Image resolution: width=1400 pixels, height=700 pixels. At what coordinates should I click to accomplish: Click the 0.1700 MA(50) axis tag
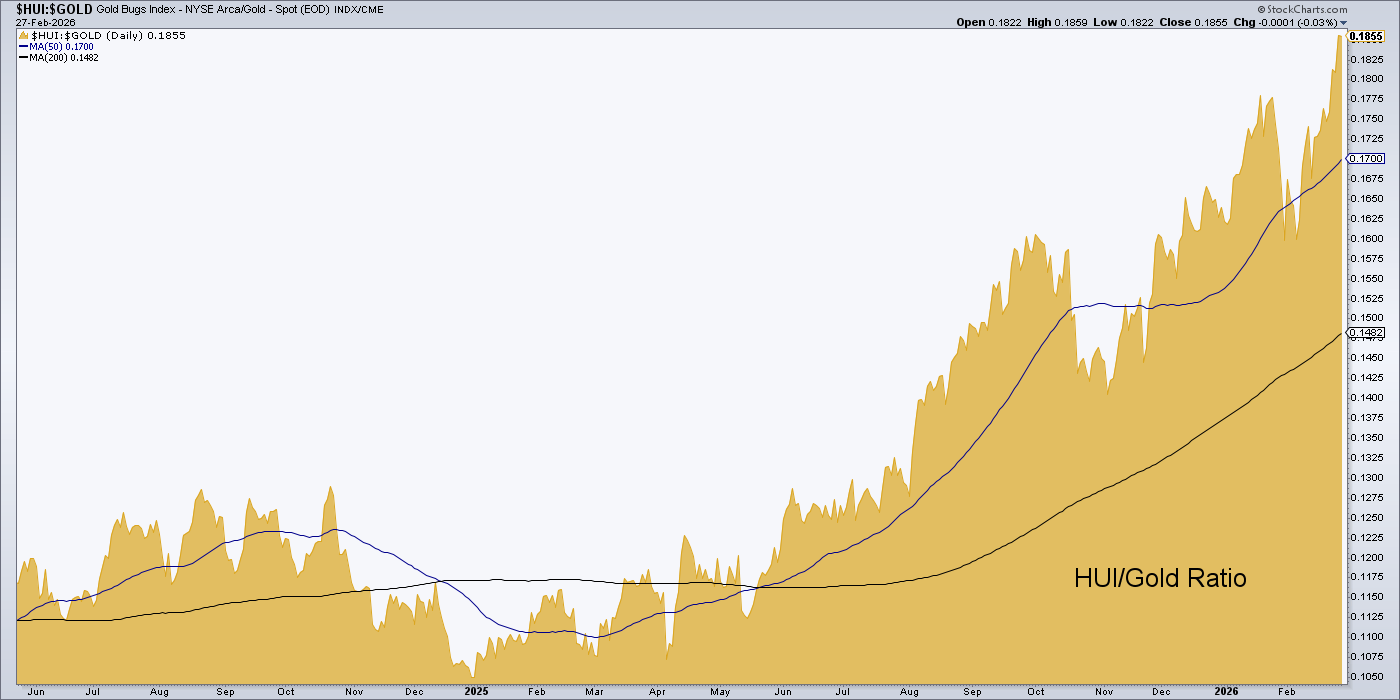pos(1365,158)
